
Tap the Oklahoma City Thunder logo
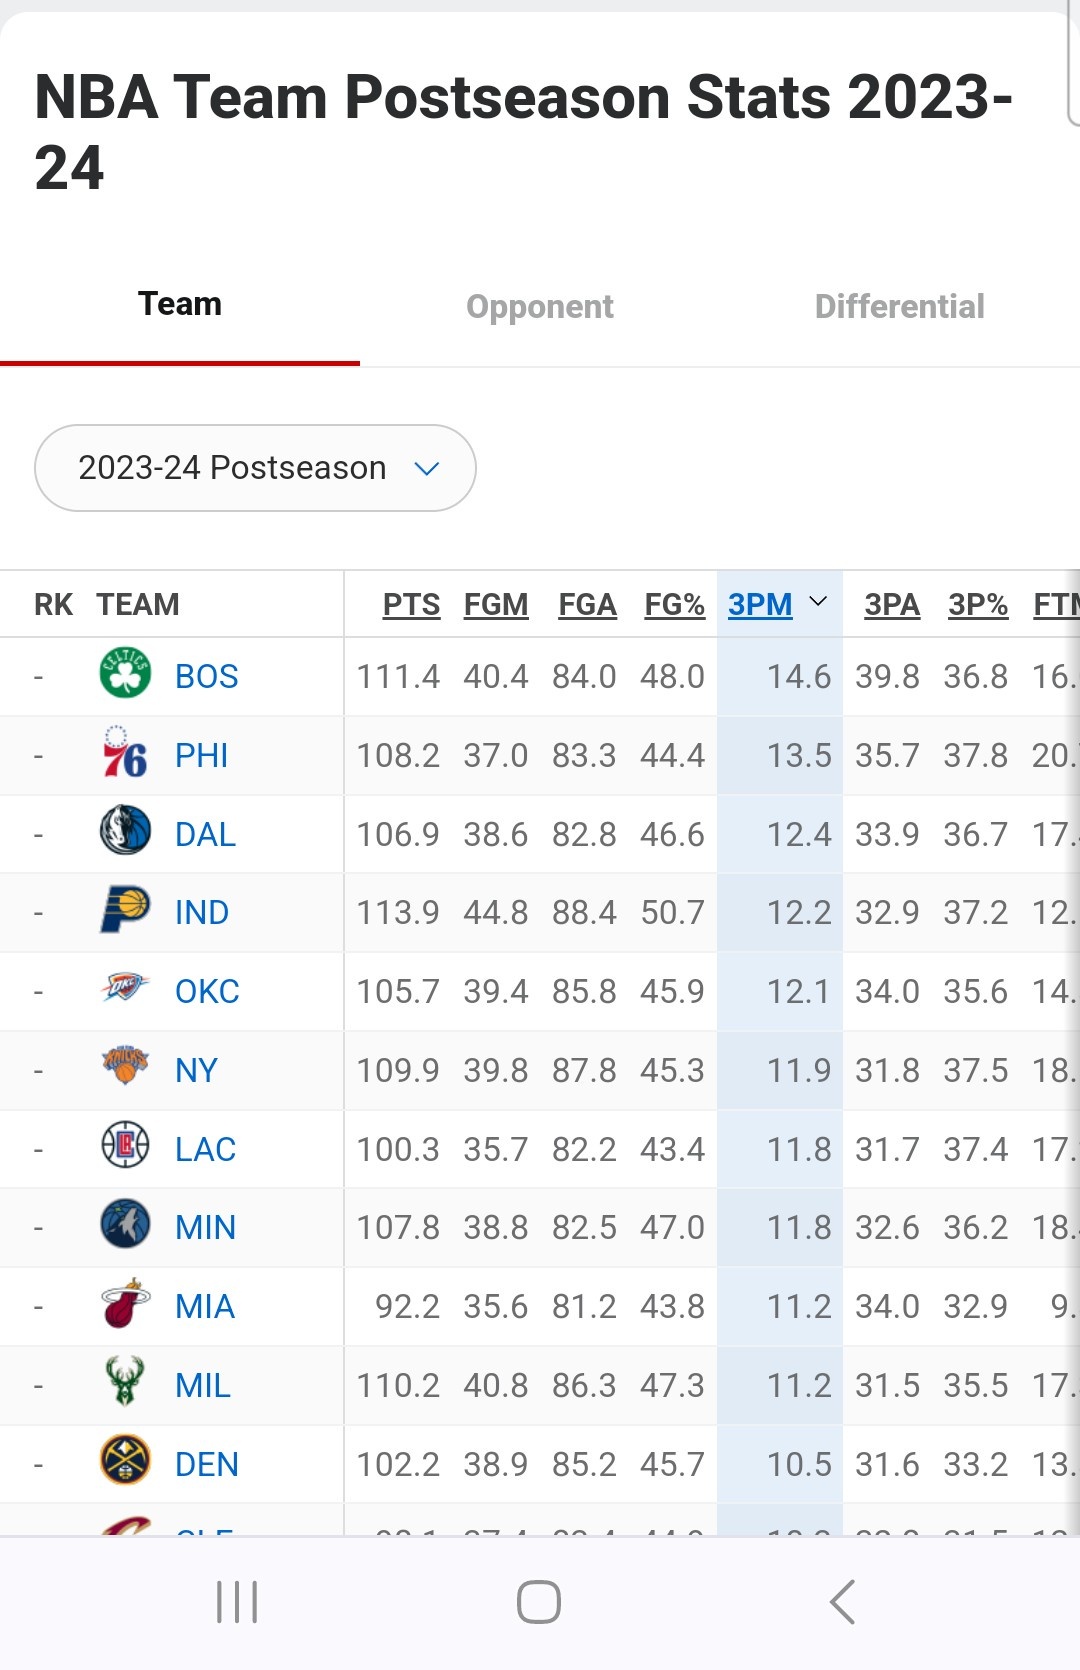pyautogui.click(x=125, y=989)
